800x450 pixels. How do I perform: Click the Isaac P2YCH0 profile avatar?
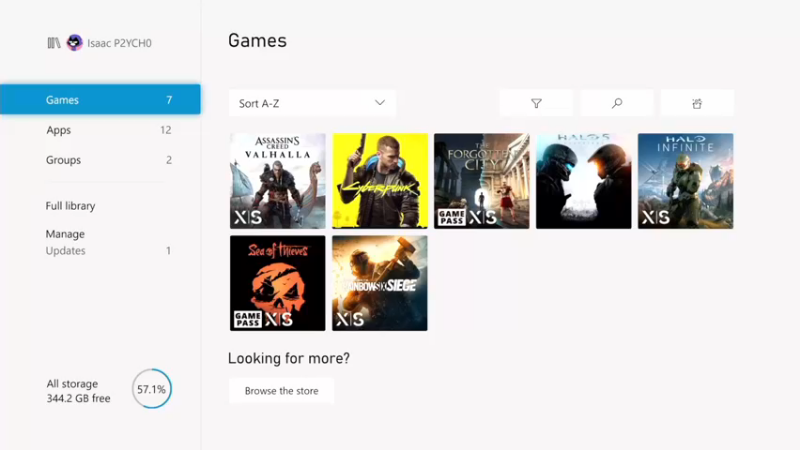click(x=74, y=43)
